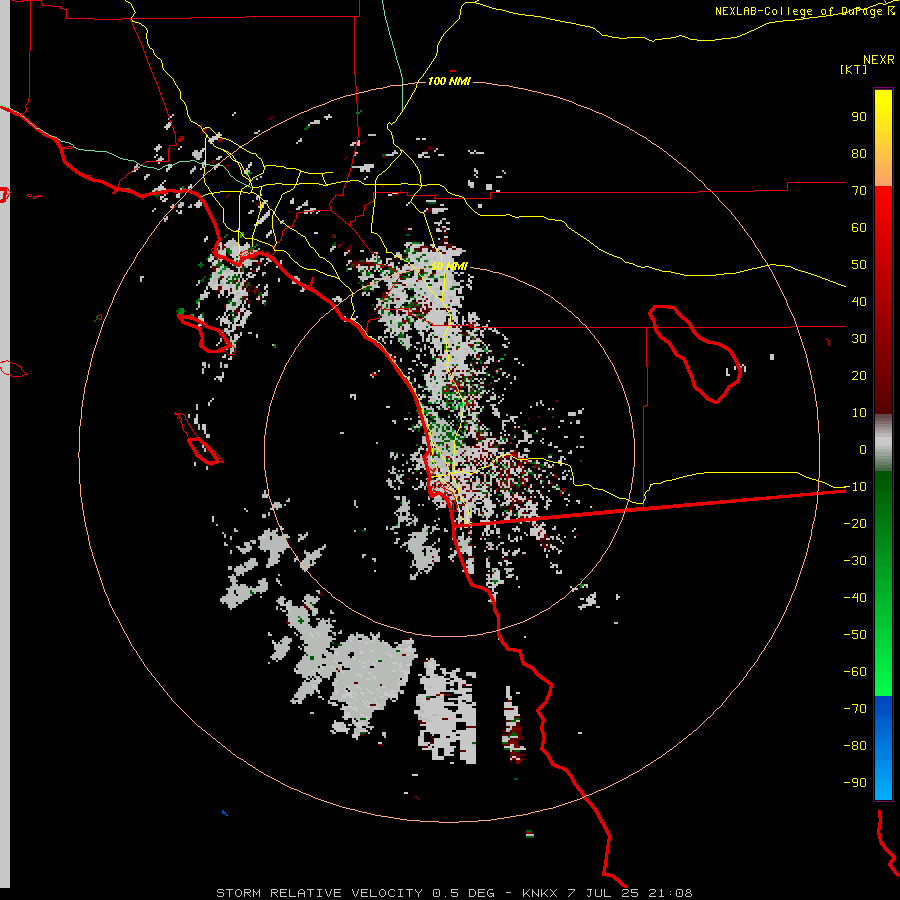
Task: Click the 7 JUL 25 date text
Action: pyautogui.click(x=603, y=893)
